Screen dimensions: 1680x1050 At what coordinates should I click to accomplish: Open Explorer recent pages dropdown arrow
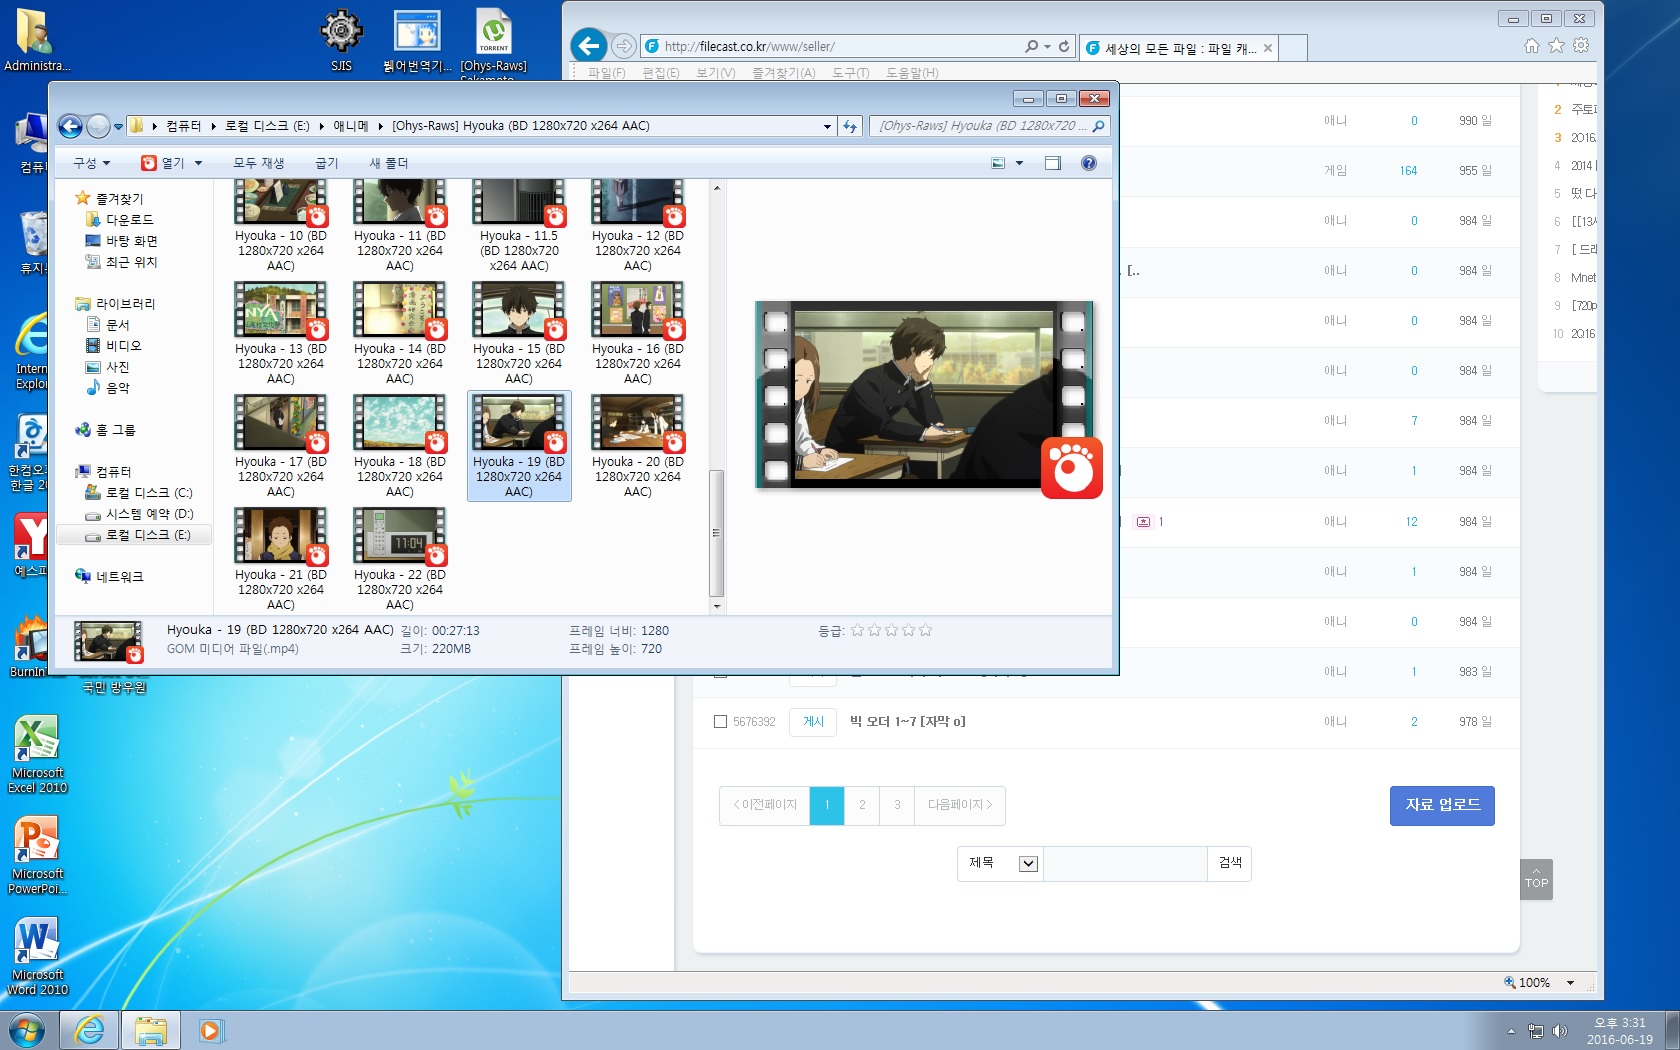(118, 127)
